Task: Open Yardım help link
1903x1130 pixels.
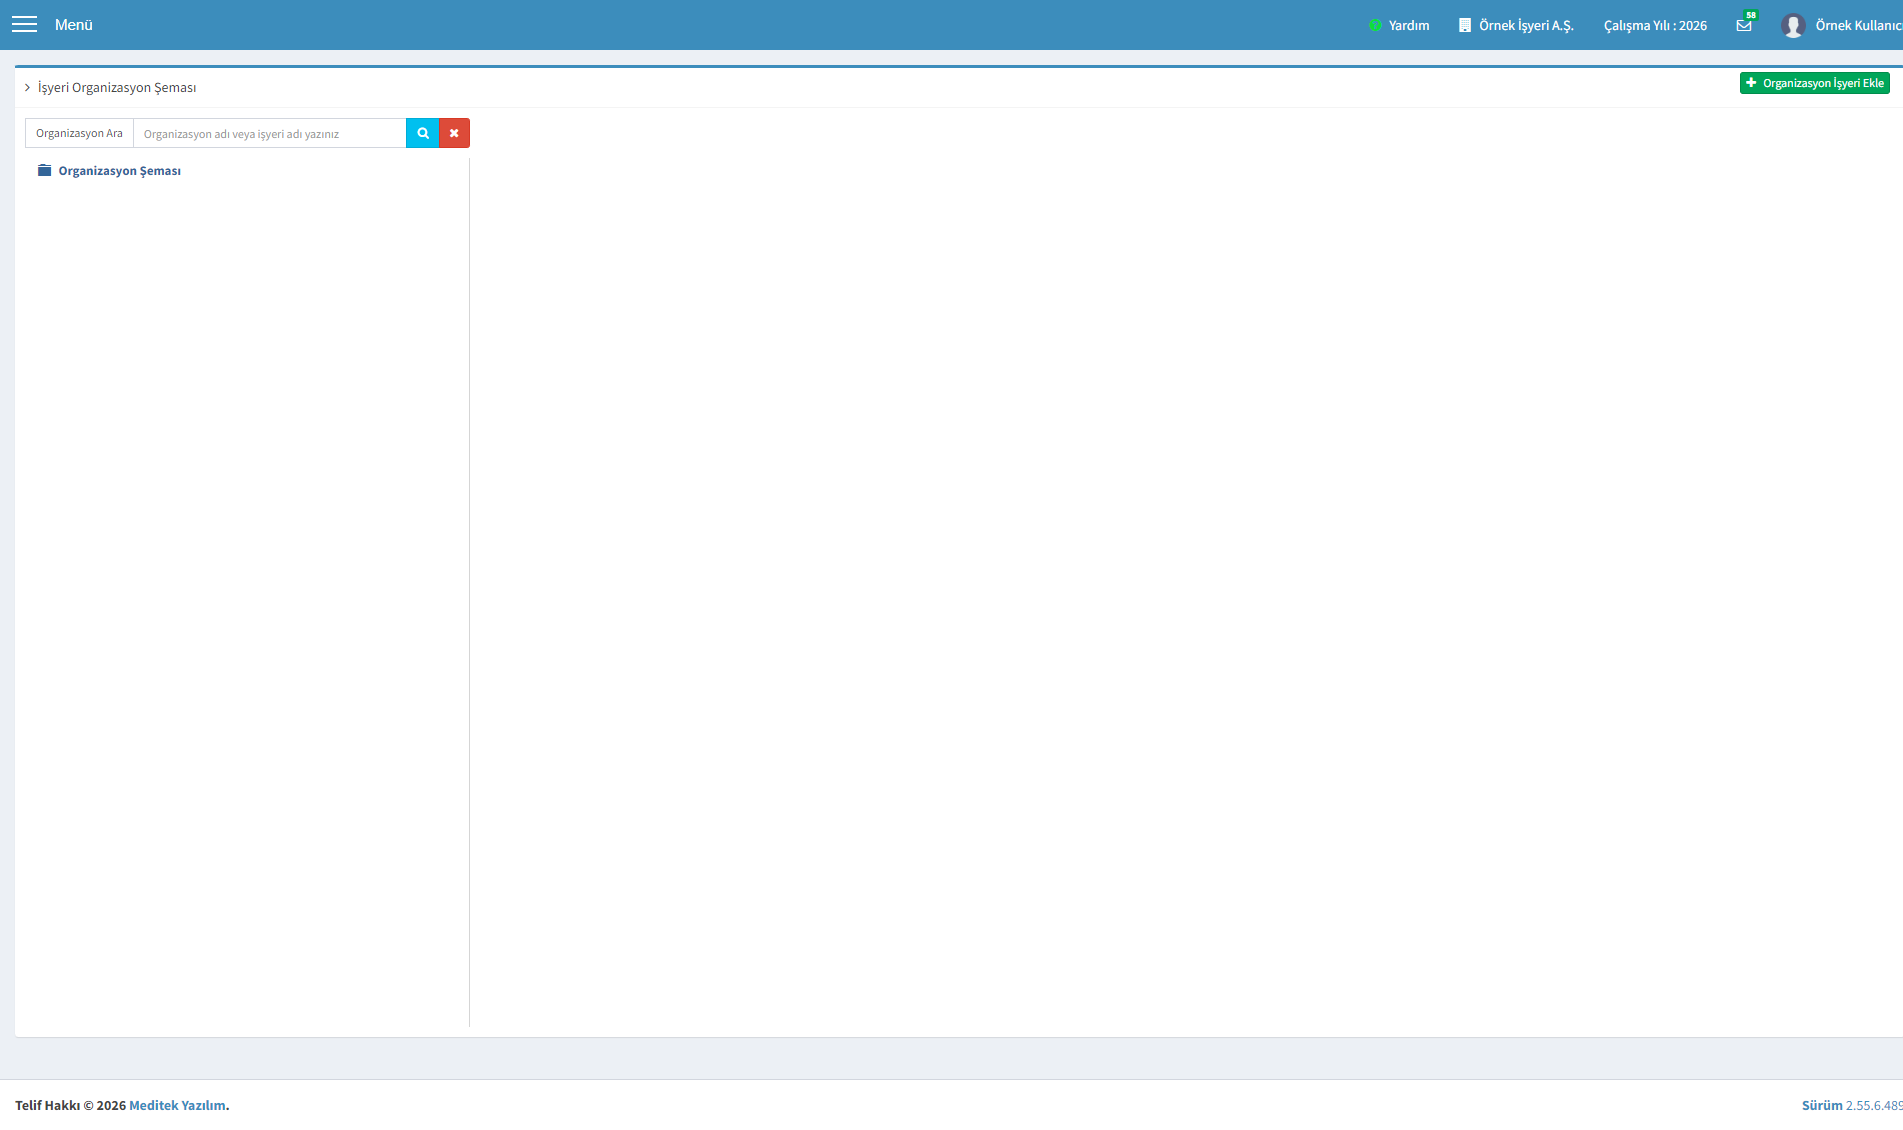Action: click(1408, 26)
